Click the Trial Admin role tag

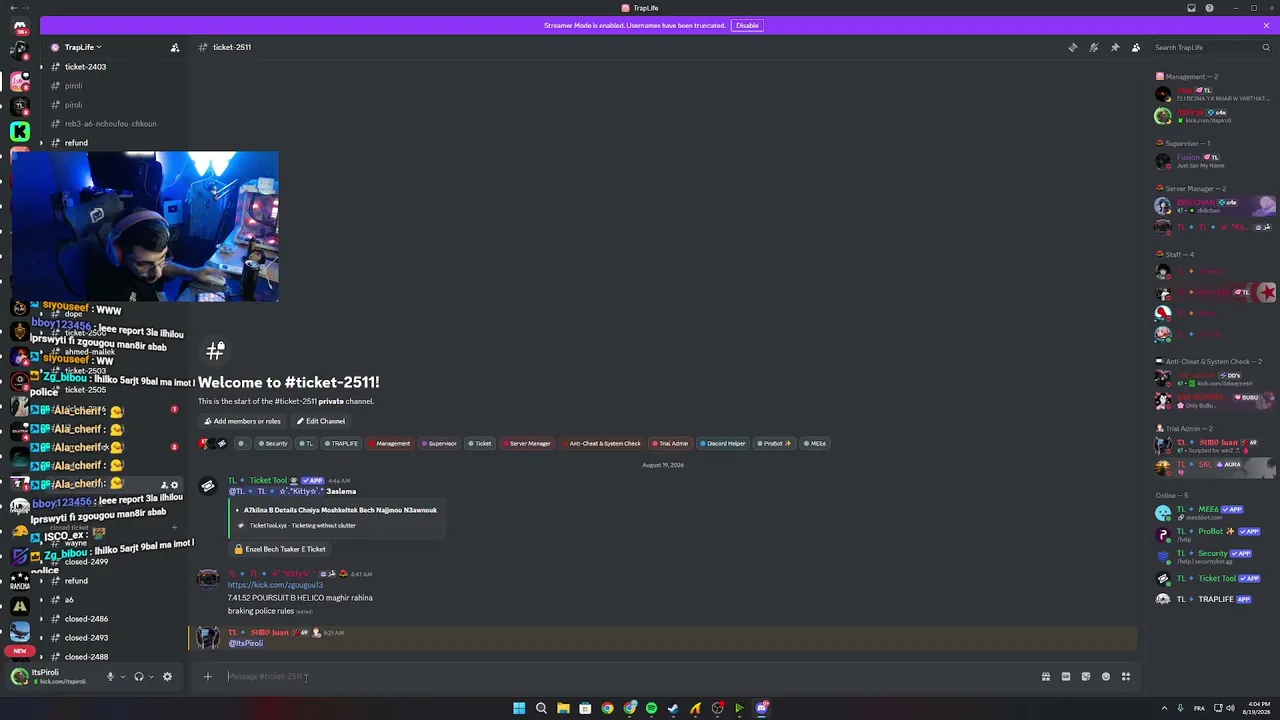pos(671,443)
